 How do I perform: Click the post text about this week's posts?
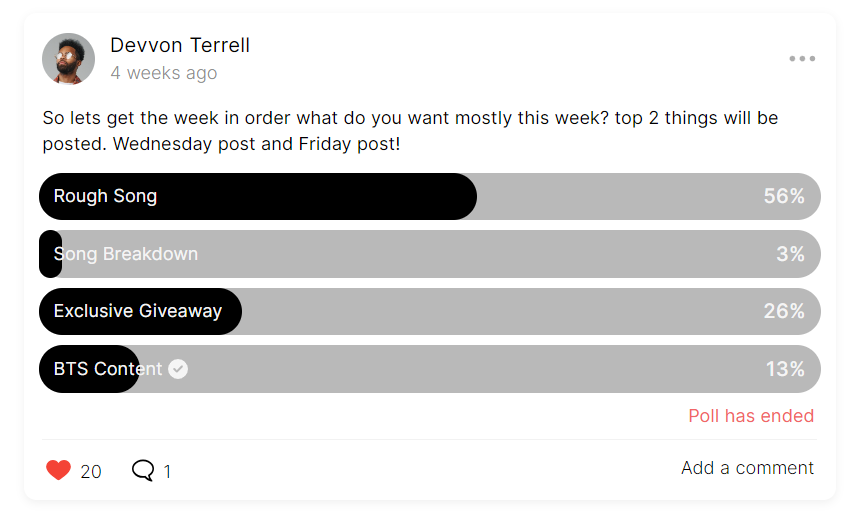(x=410, y=131)
